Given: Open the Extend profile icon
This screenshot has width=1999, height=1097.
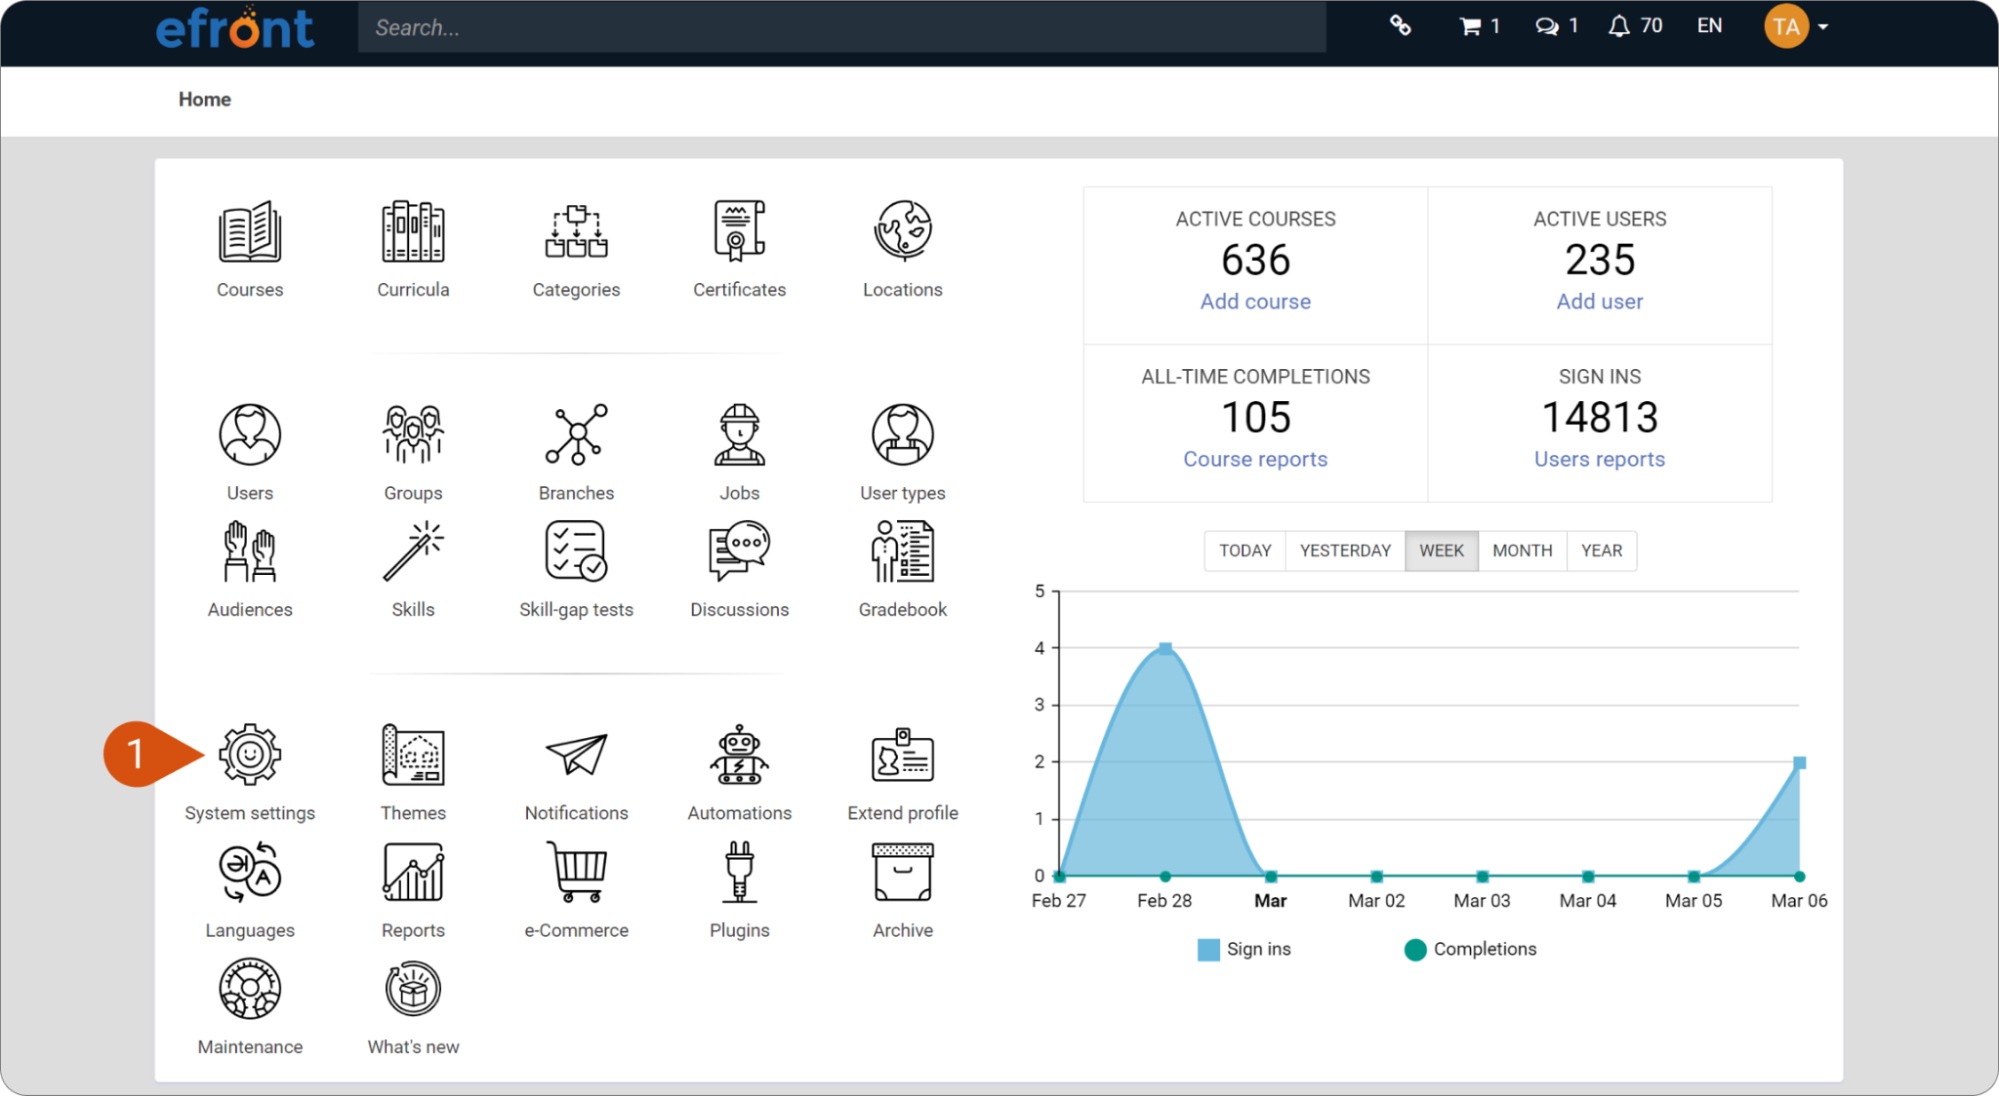Looking at the screenshot, I should point(903,755).
